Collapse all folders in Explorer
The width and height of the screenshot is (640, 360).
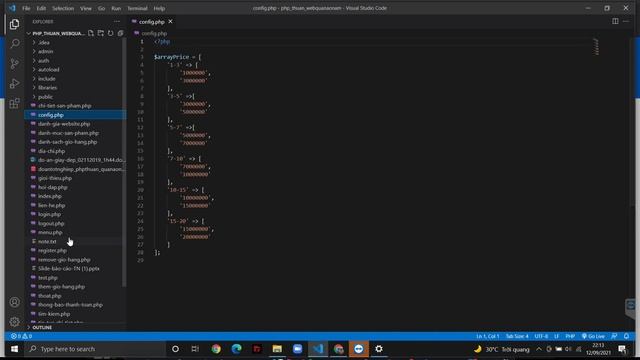(120, 33)
